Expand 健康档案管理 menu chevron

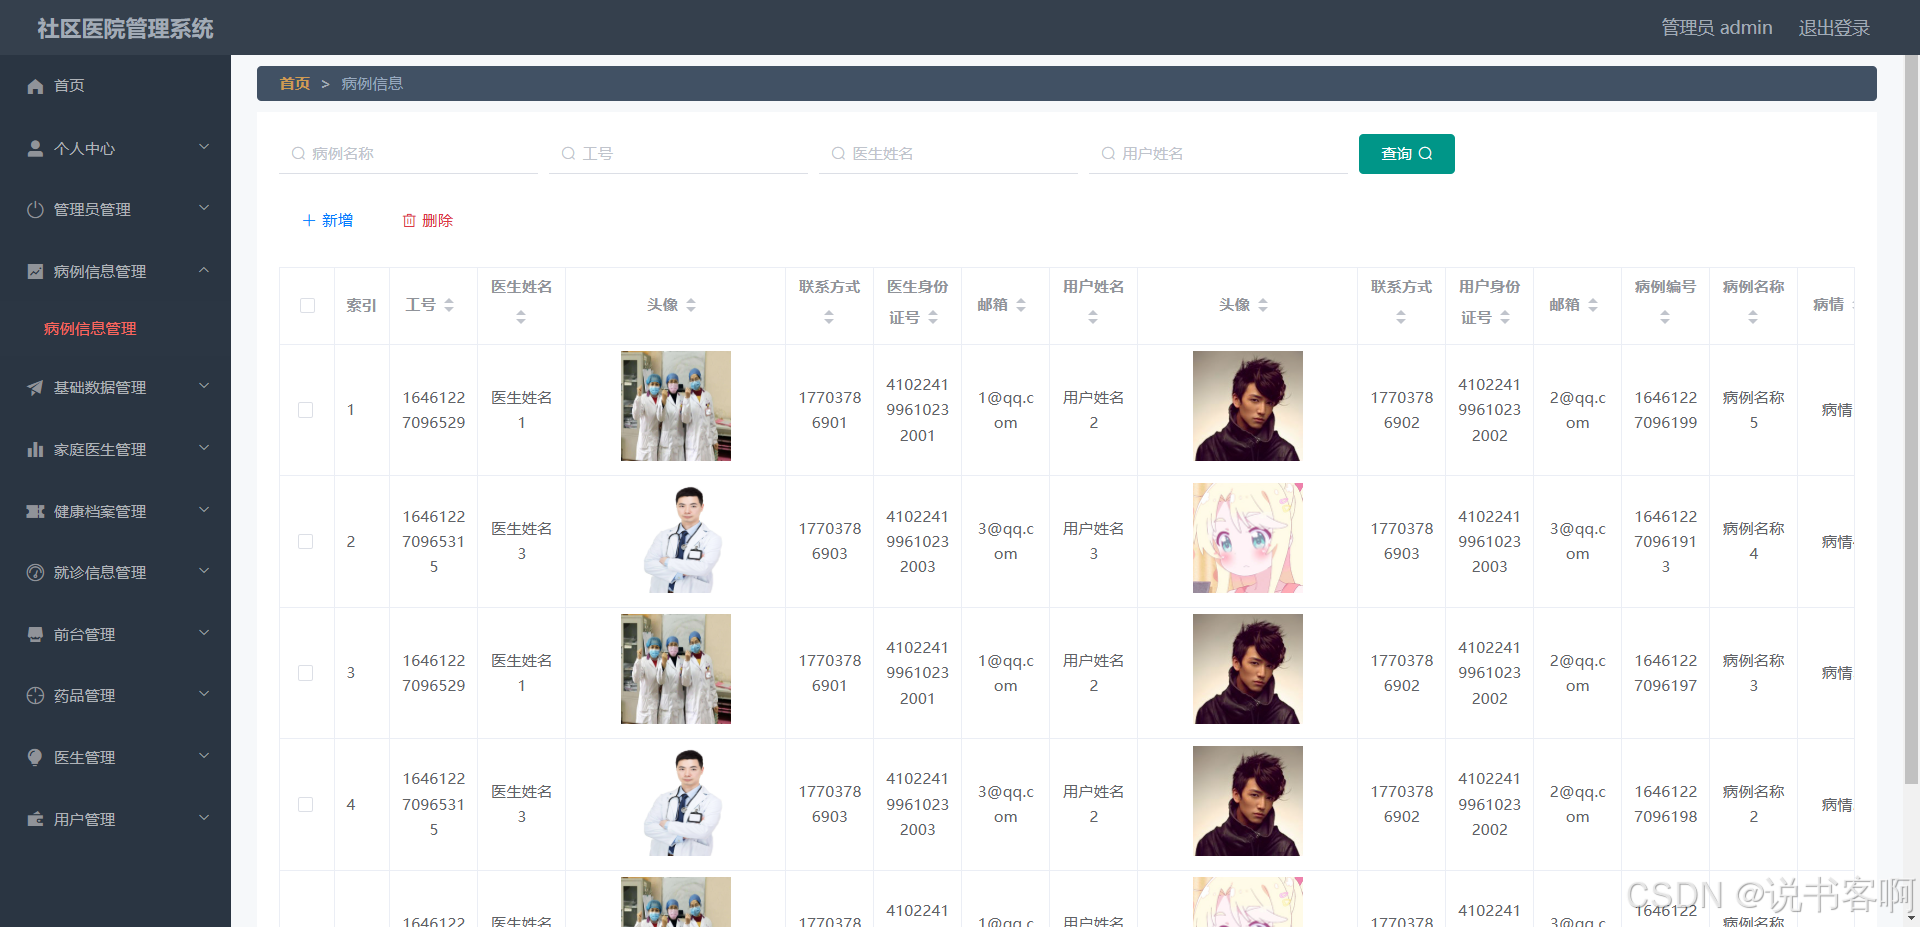pyautogui.click(x=204, y=510)
